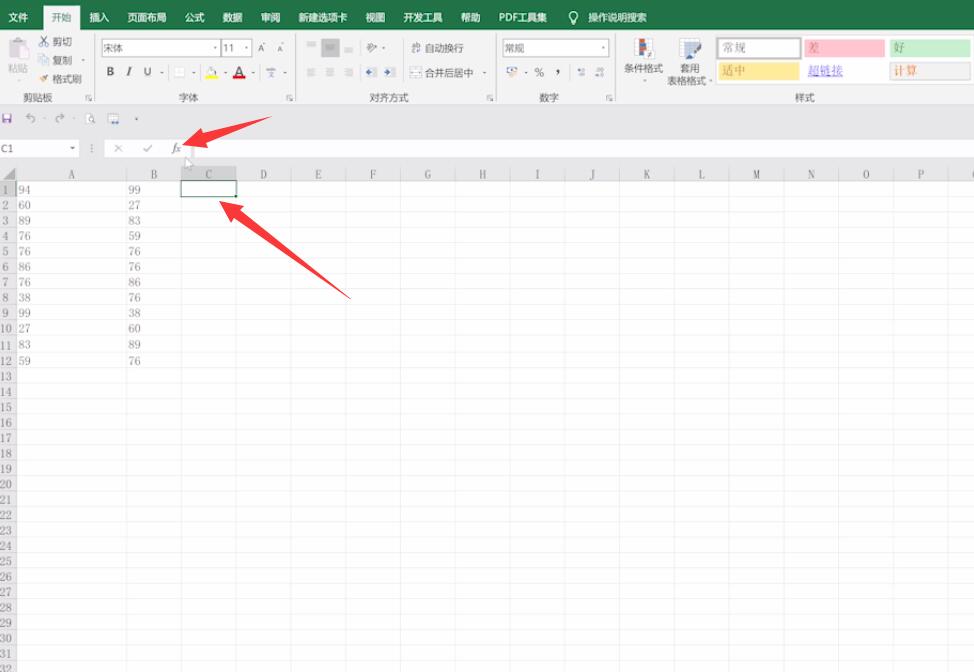Click the formula bar input area
This screenshot has height=672, width=974.
(582, 148)
